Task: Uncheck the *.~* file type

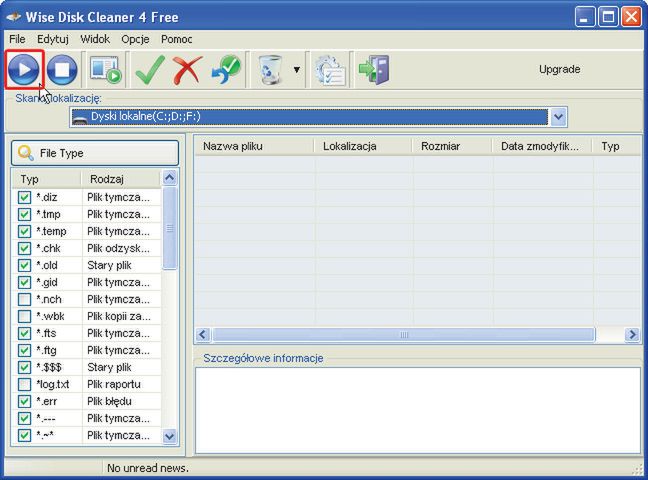Action: pos(24,435)
